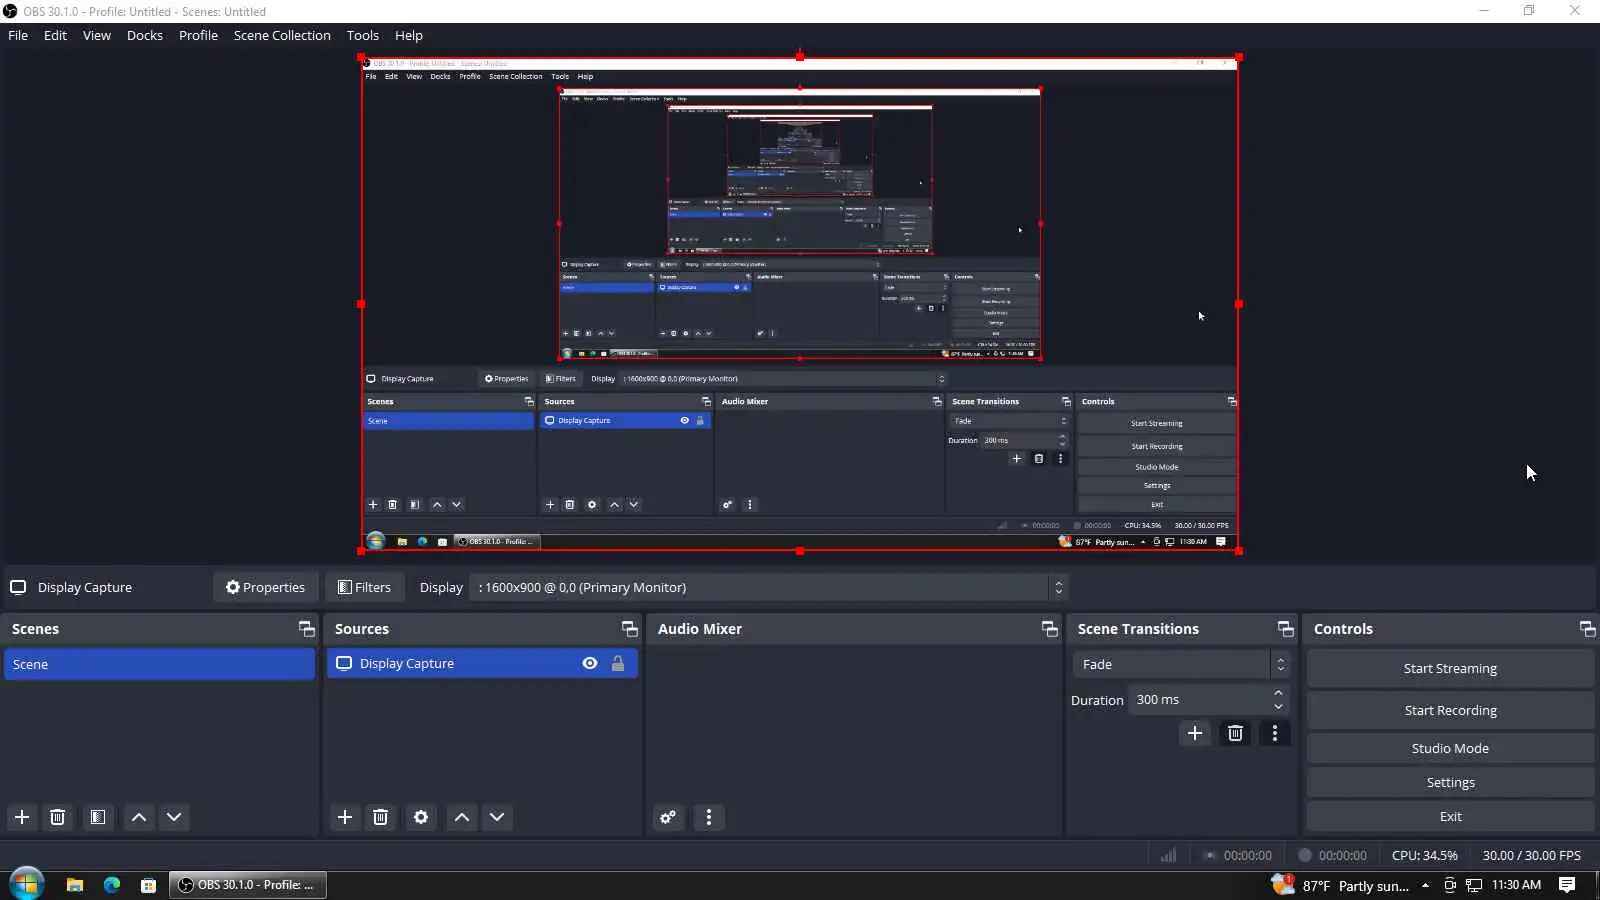Image resolution: width=1600 pixels, height=900 pixels.
Task: Show hidden system tray icons
Action: [1425, 885]
